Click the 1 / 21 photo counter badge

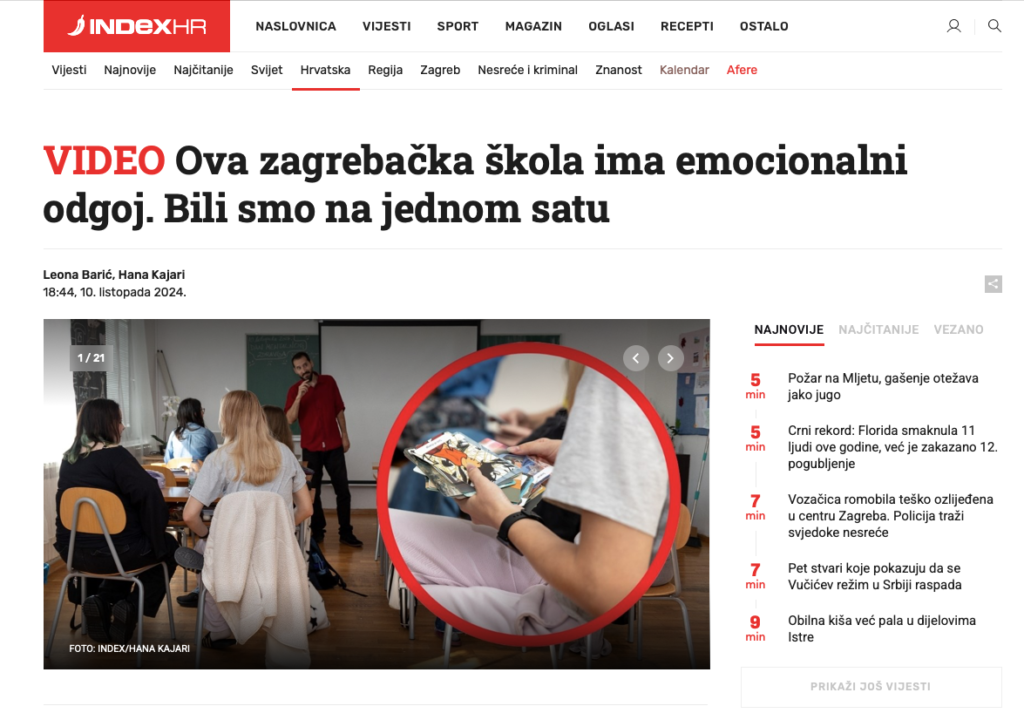tap(91, 358)
